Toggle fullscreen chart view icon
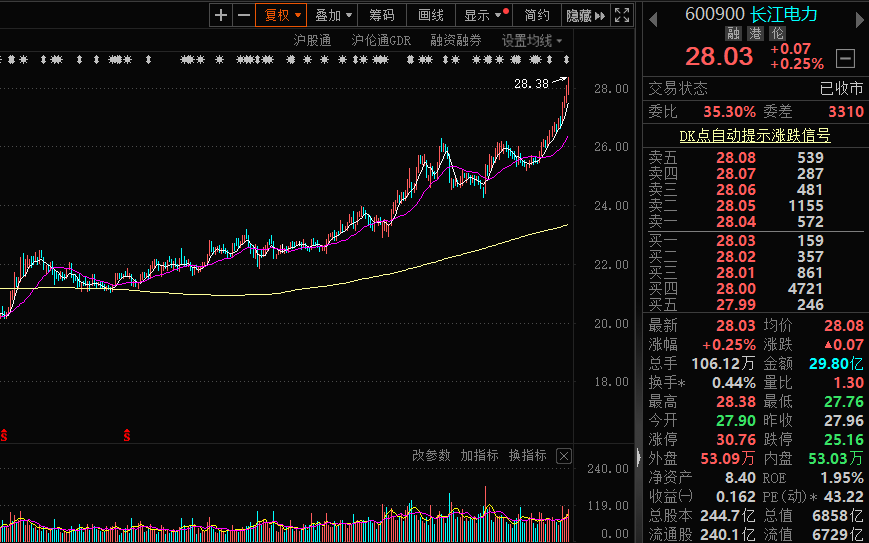The height and width of the screenshot is (543, 869). (622, 15)
